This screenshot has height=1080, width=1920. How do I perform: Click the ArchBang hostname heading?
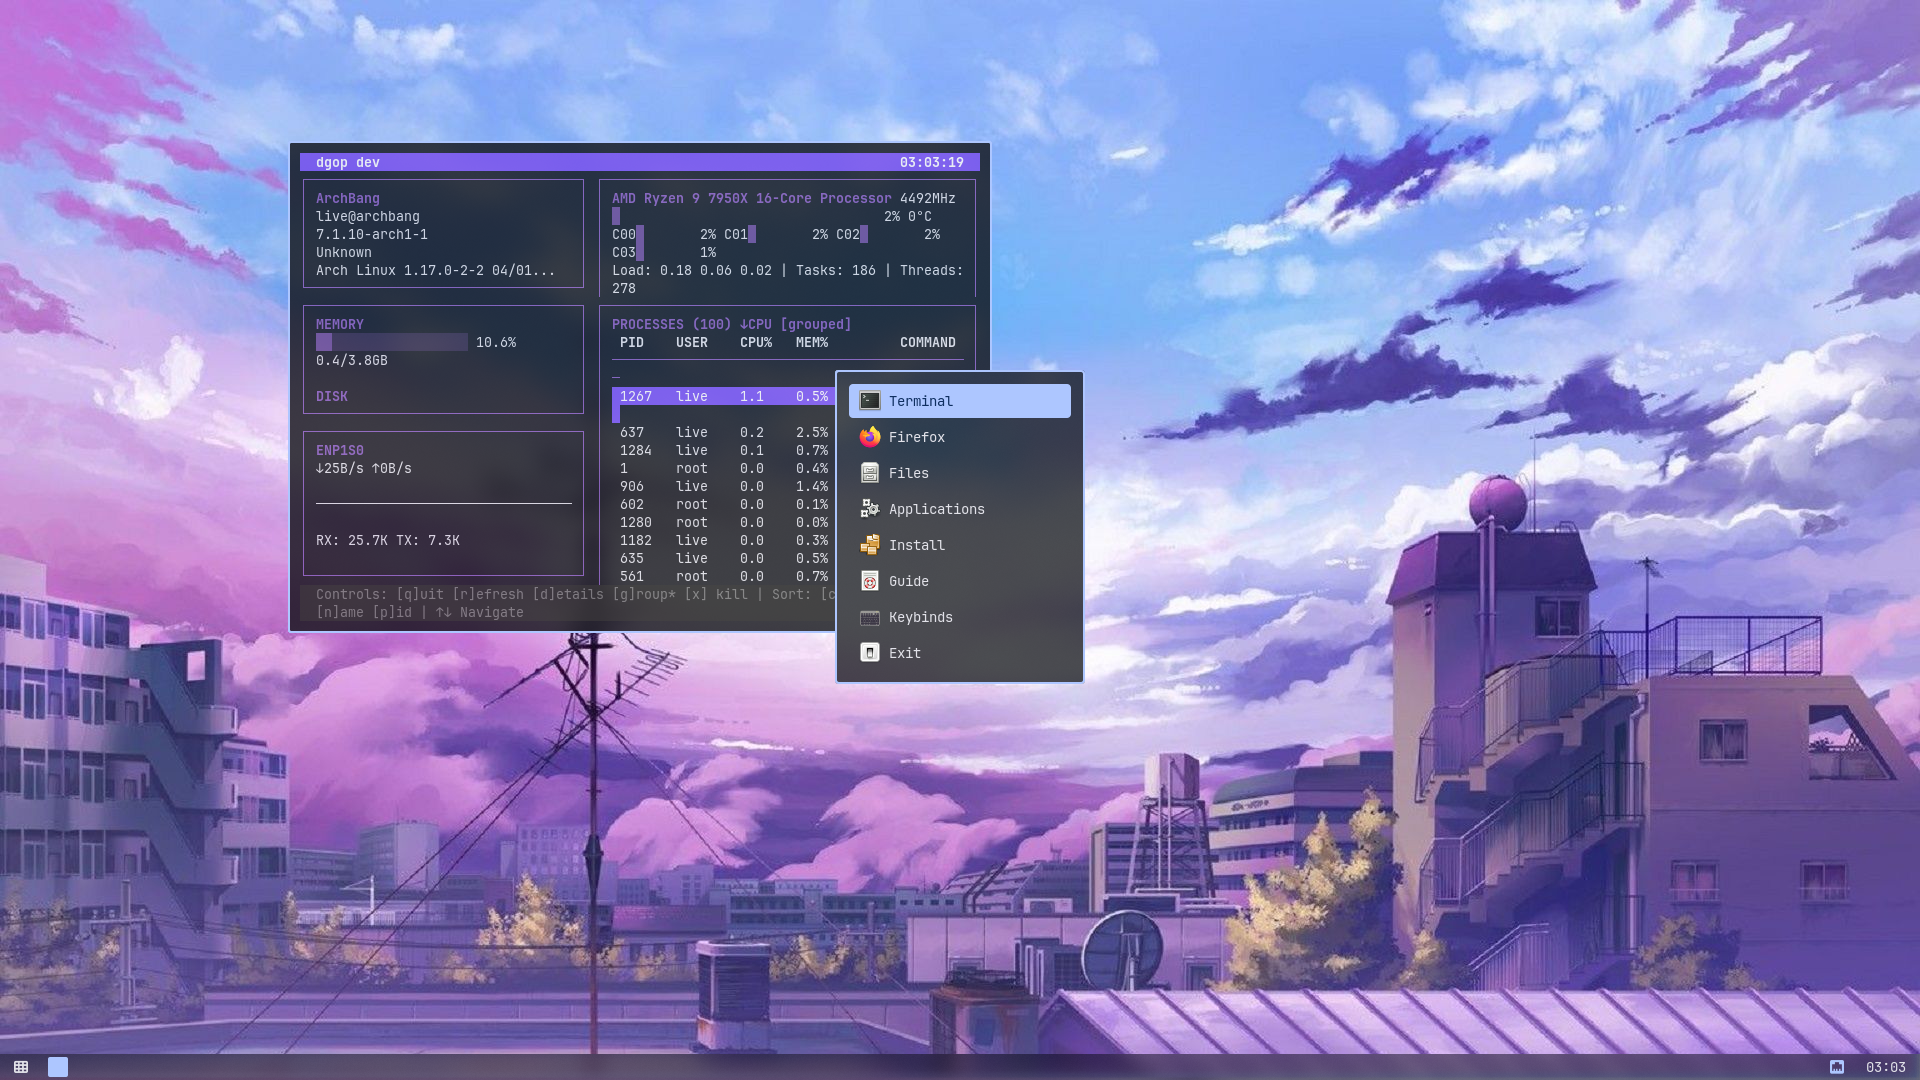(x=348, y=198)
